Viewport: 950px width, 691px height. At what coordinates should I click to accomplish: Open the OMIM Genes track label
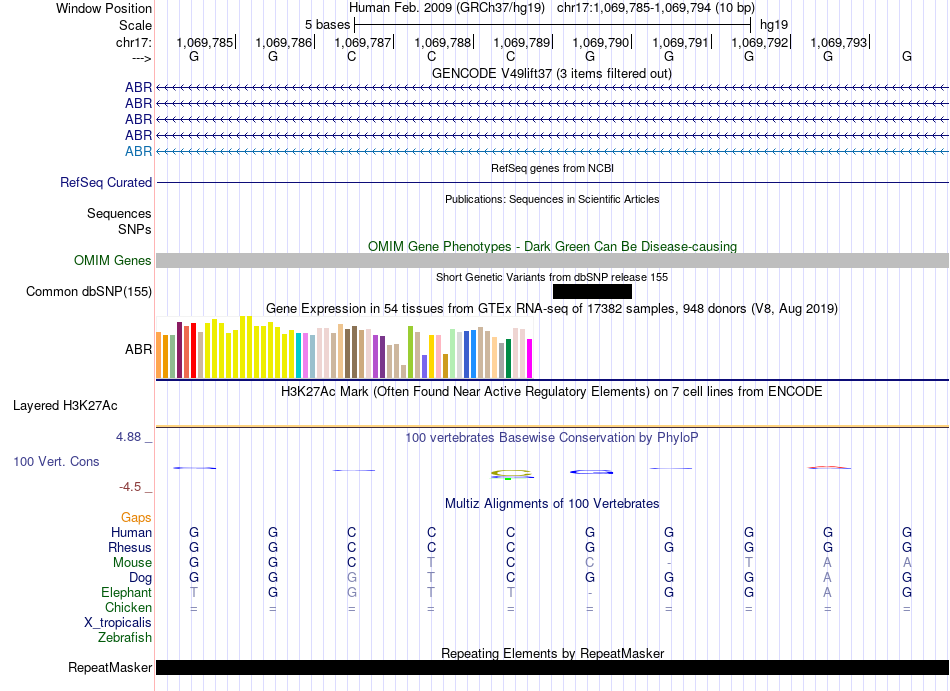[113, 260]
